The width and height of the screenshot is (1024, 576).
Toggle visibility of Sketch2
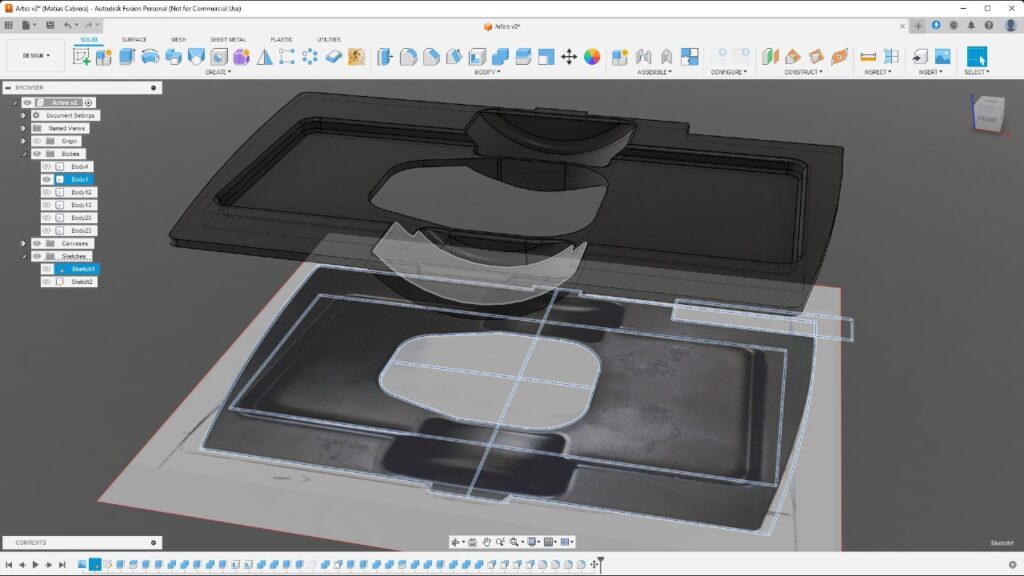[x=46, y=281]
